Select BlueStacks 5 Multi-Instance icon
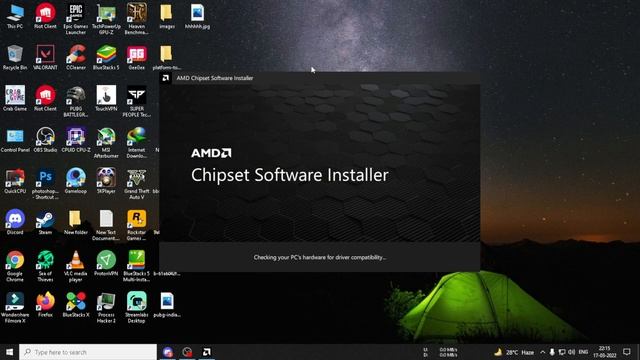 pyautogui.click(x=136, y=266)
